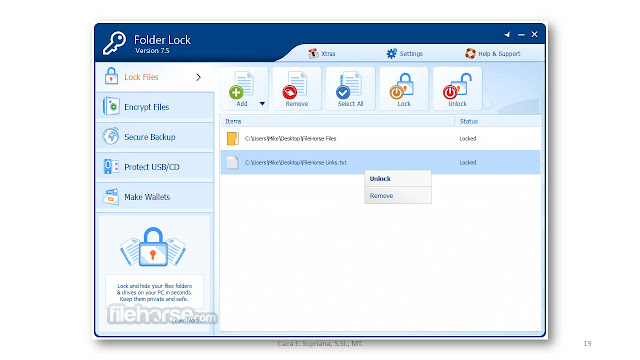Click the speaker icon in title bar

point(507,35)
